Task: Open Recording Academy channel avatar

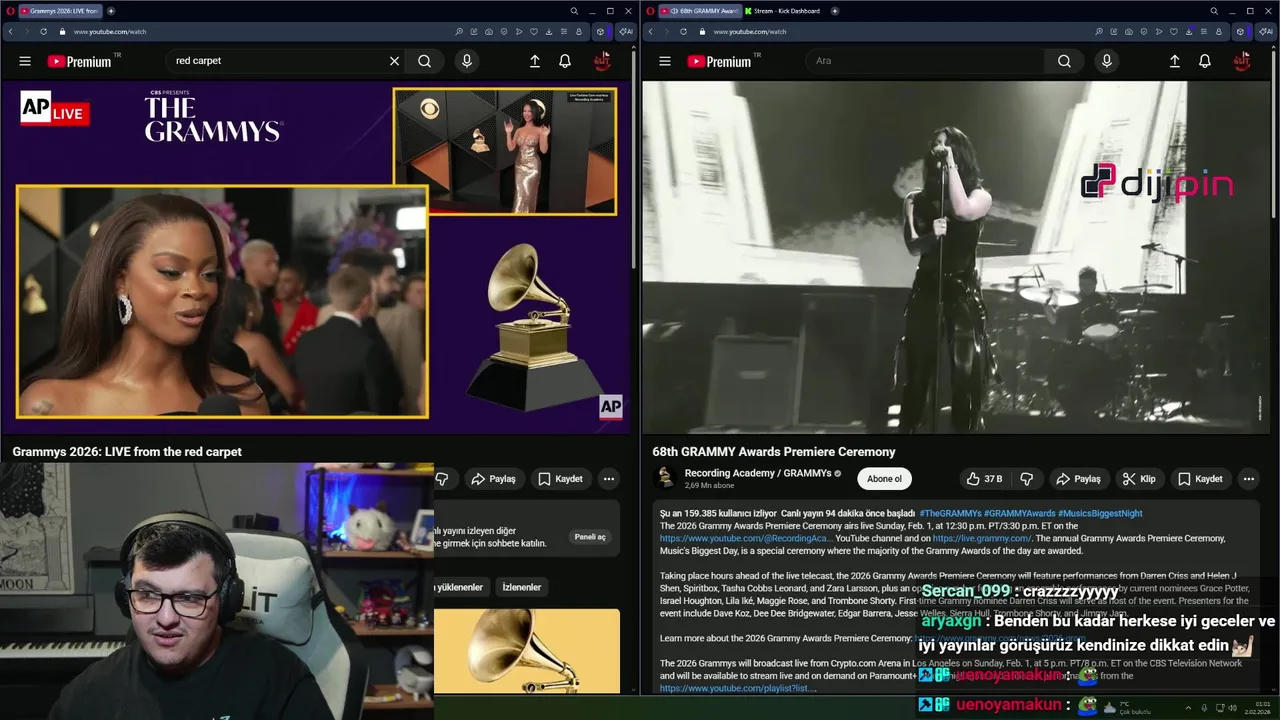Action: (x=665, y=478)
